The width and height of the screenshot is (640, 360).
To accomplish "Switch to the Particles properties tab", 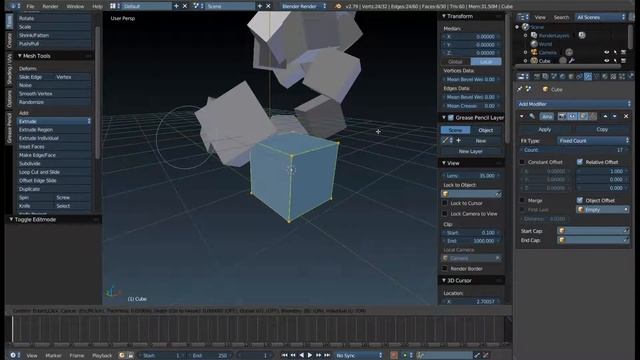I will pos(622,76).
